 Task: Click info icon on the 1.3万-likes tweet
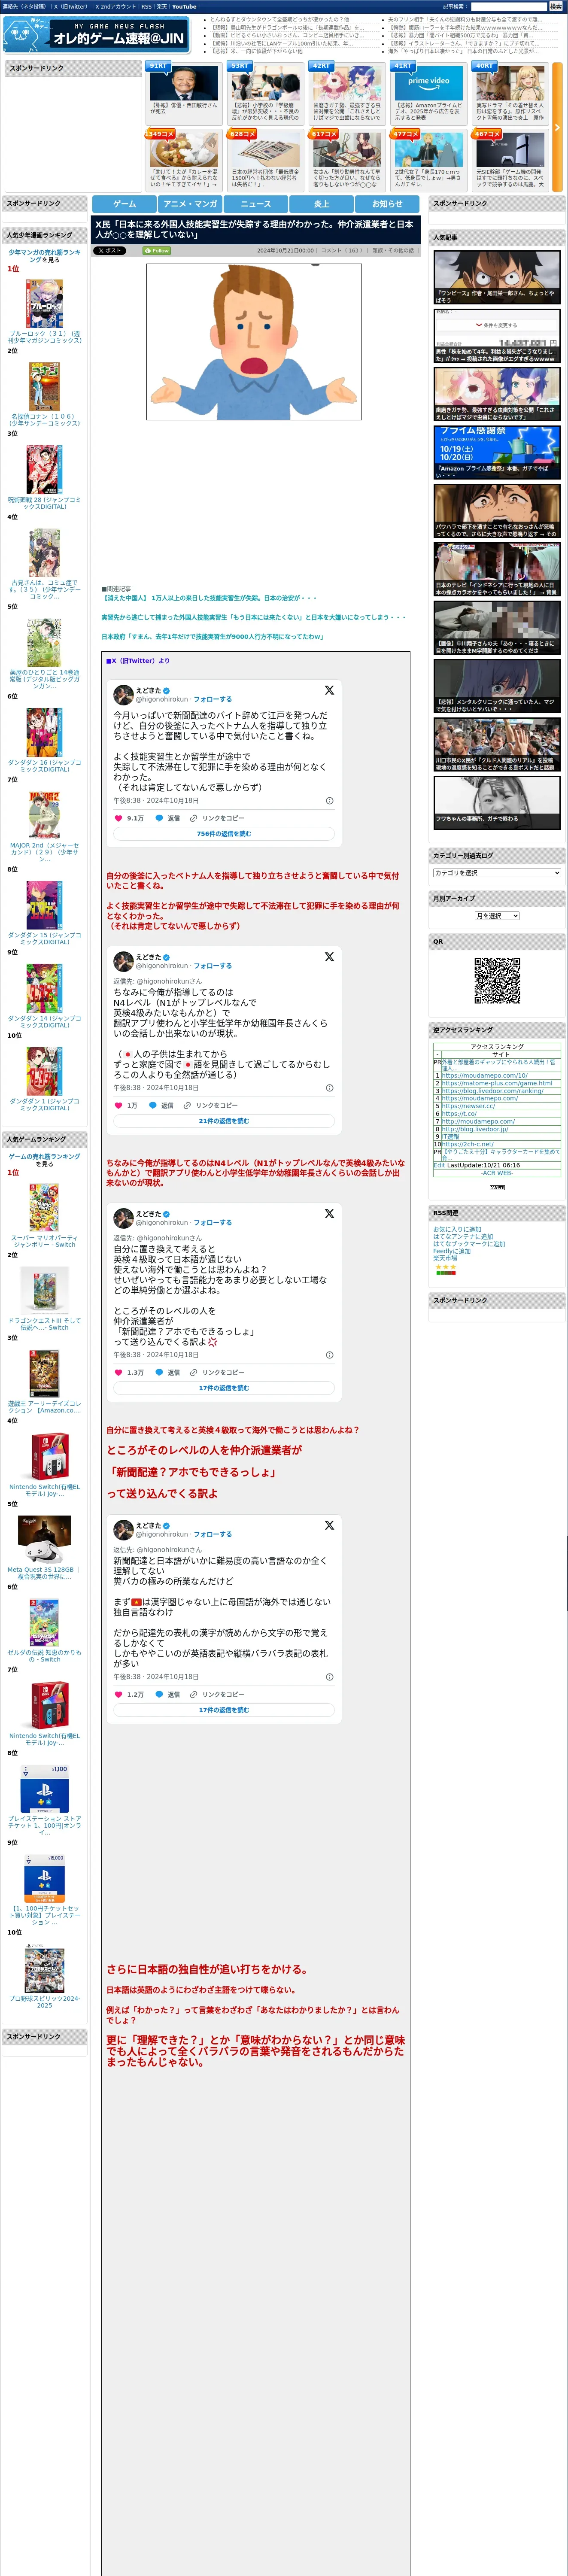(330, 1355)
